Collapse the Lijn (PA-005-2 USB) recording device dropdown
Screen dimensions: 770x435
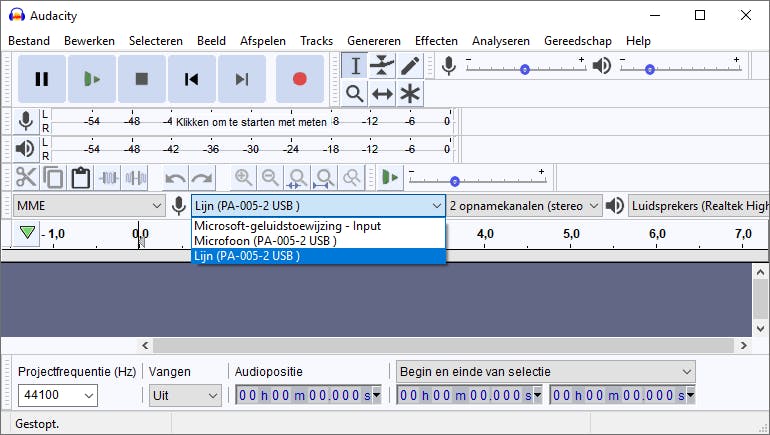[x=318, y=206]
